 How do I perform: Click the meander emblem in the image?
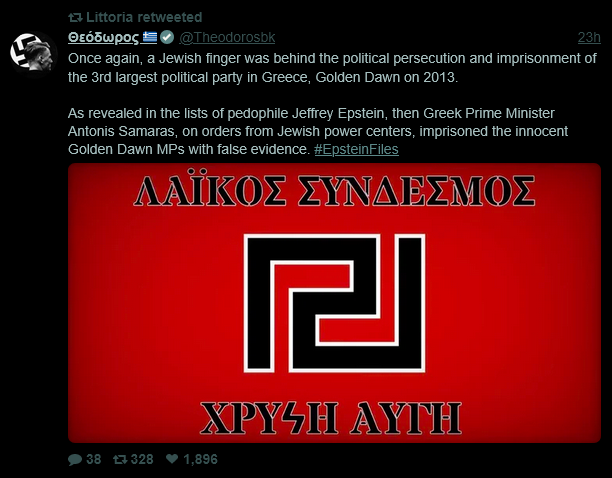[334, 303]
